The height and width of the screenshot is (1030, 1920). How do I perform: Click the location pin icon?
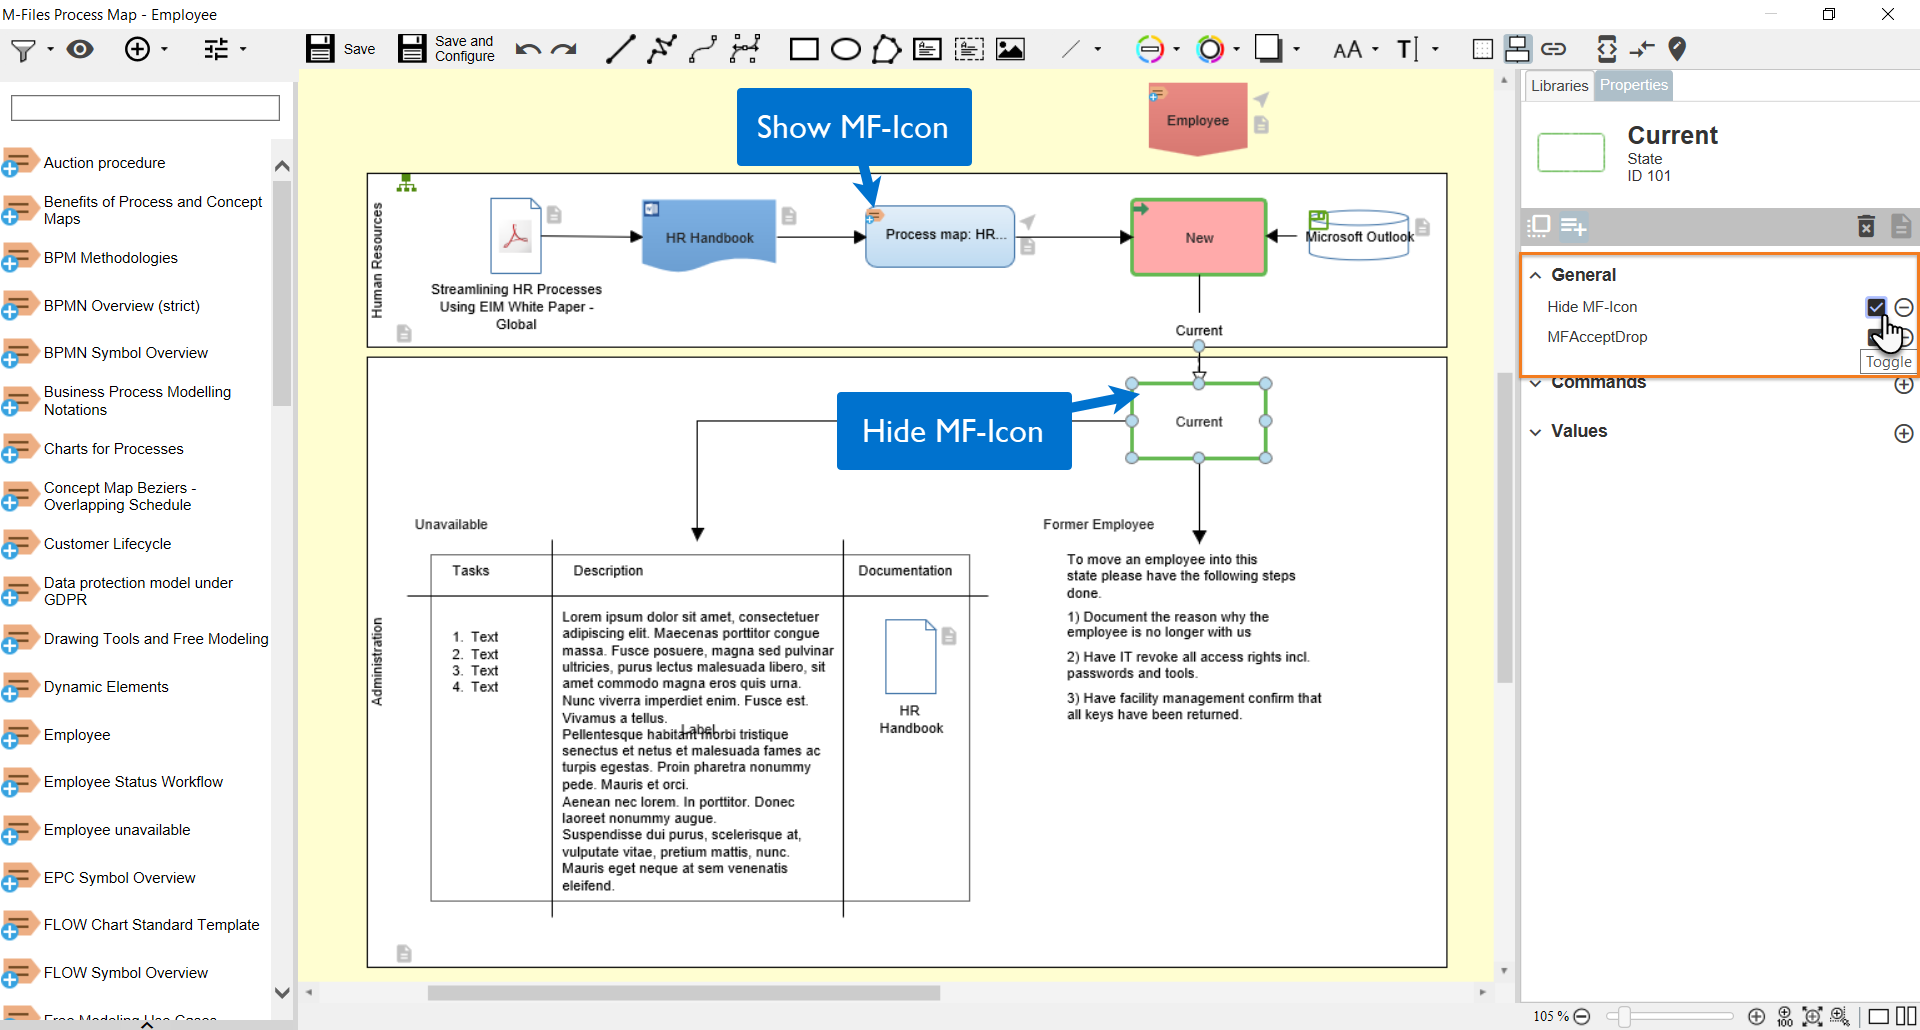click(x=1678, y=49)
